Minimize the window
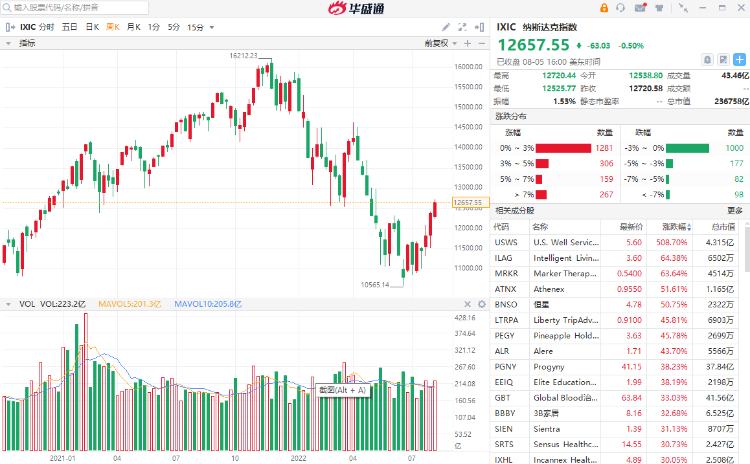The height and width of the screenshot is (464, 750). pos(703,8)
